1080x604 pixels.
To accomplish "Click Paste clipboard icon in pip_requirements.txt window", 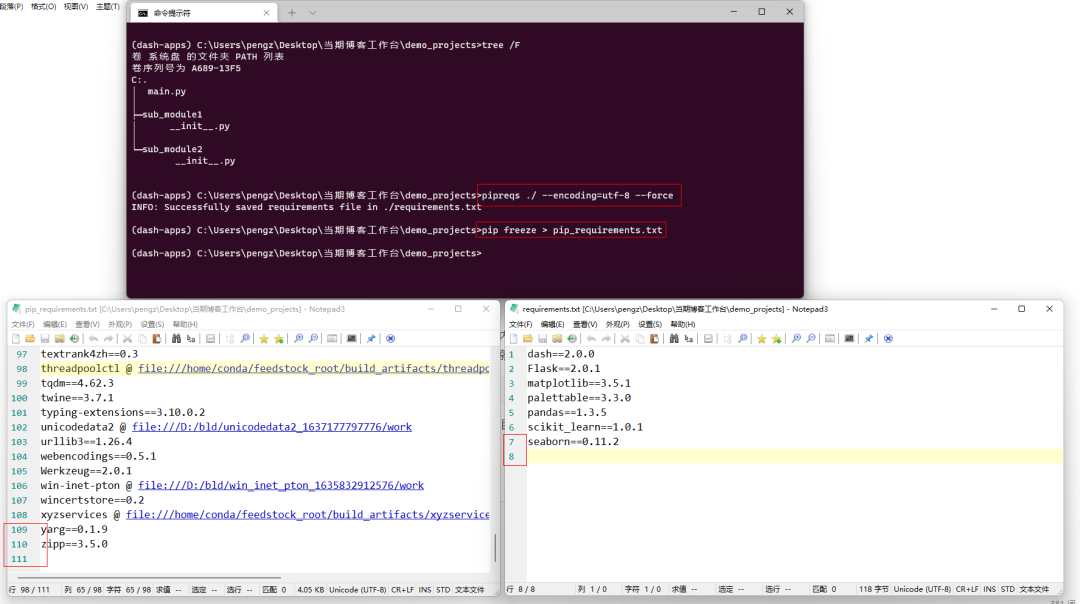I will click(x=157, y=339).
